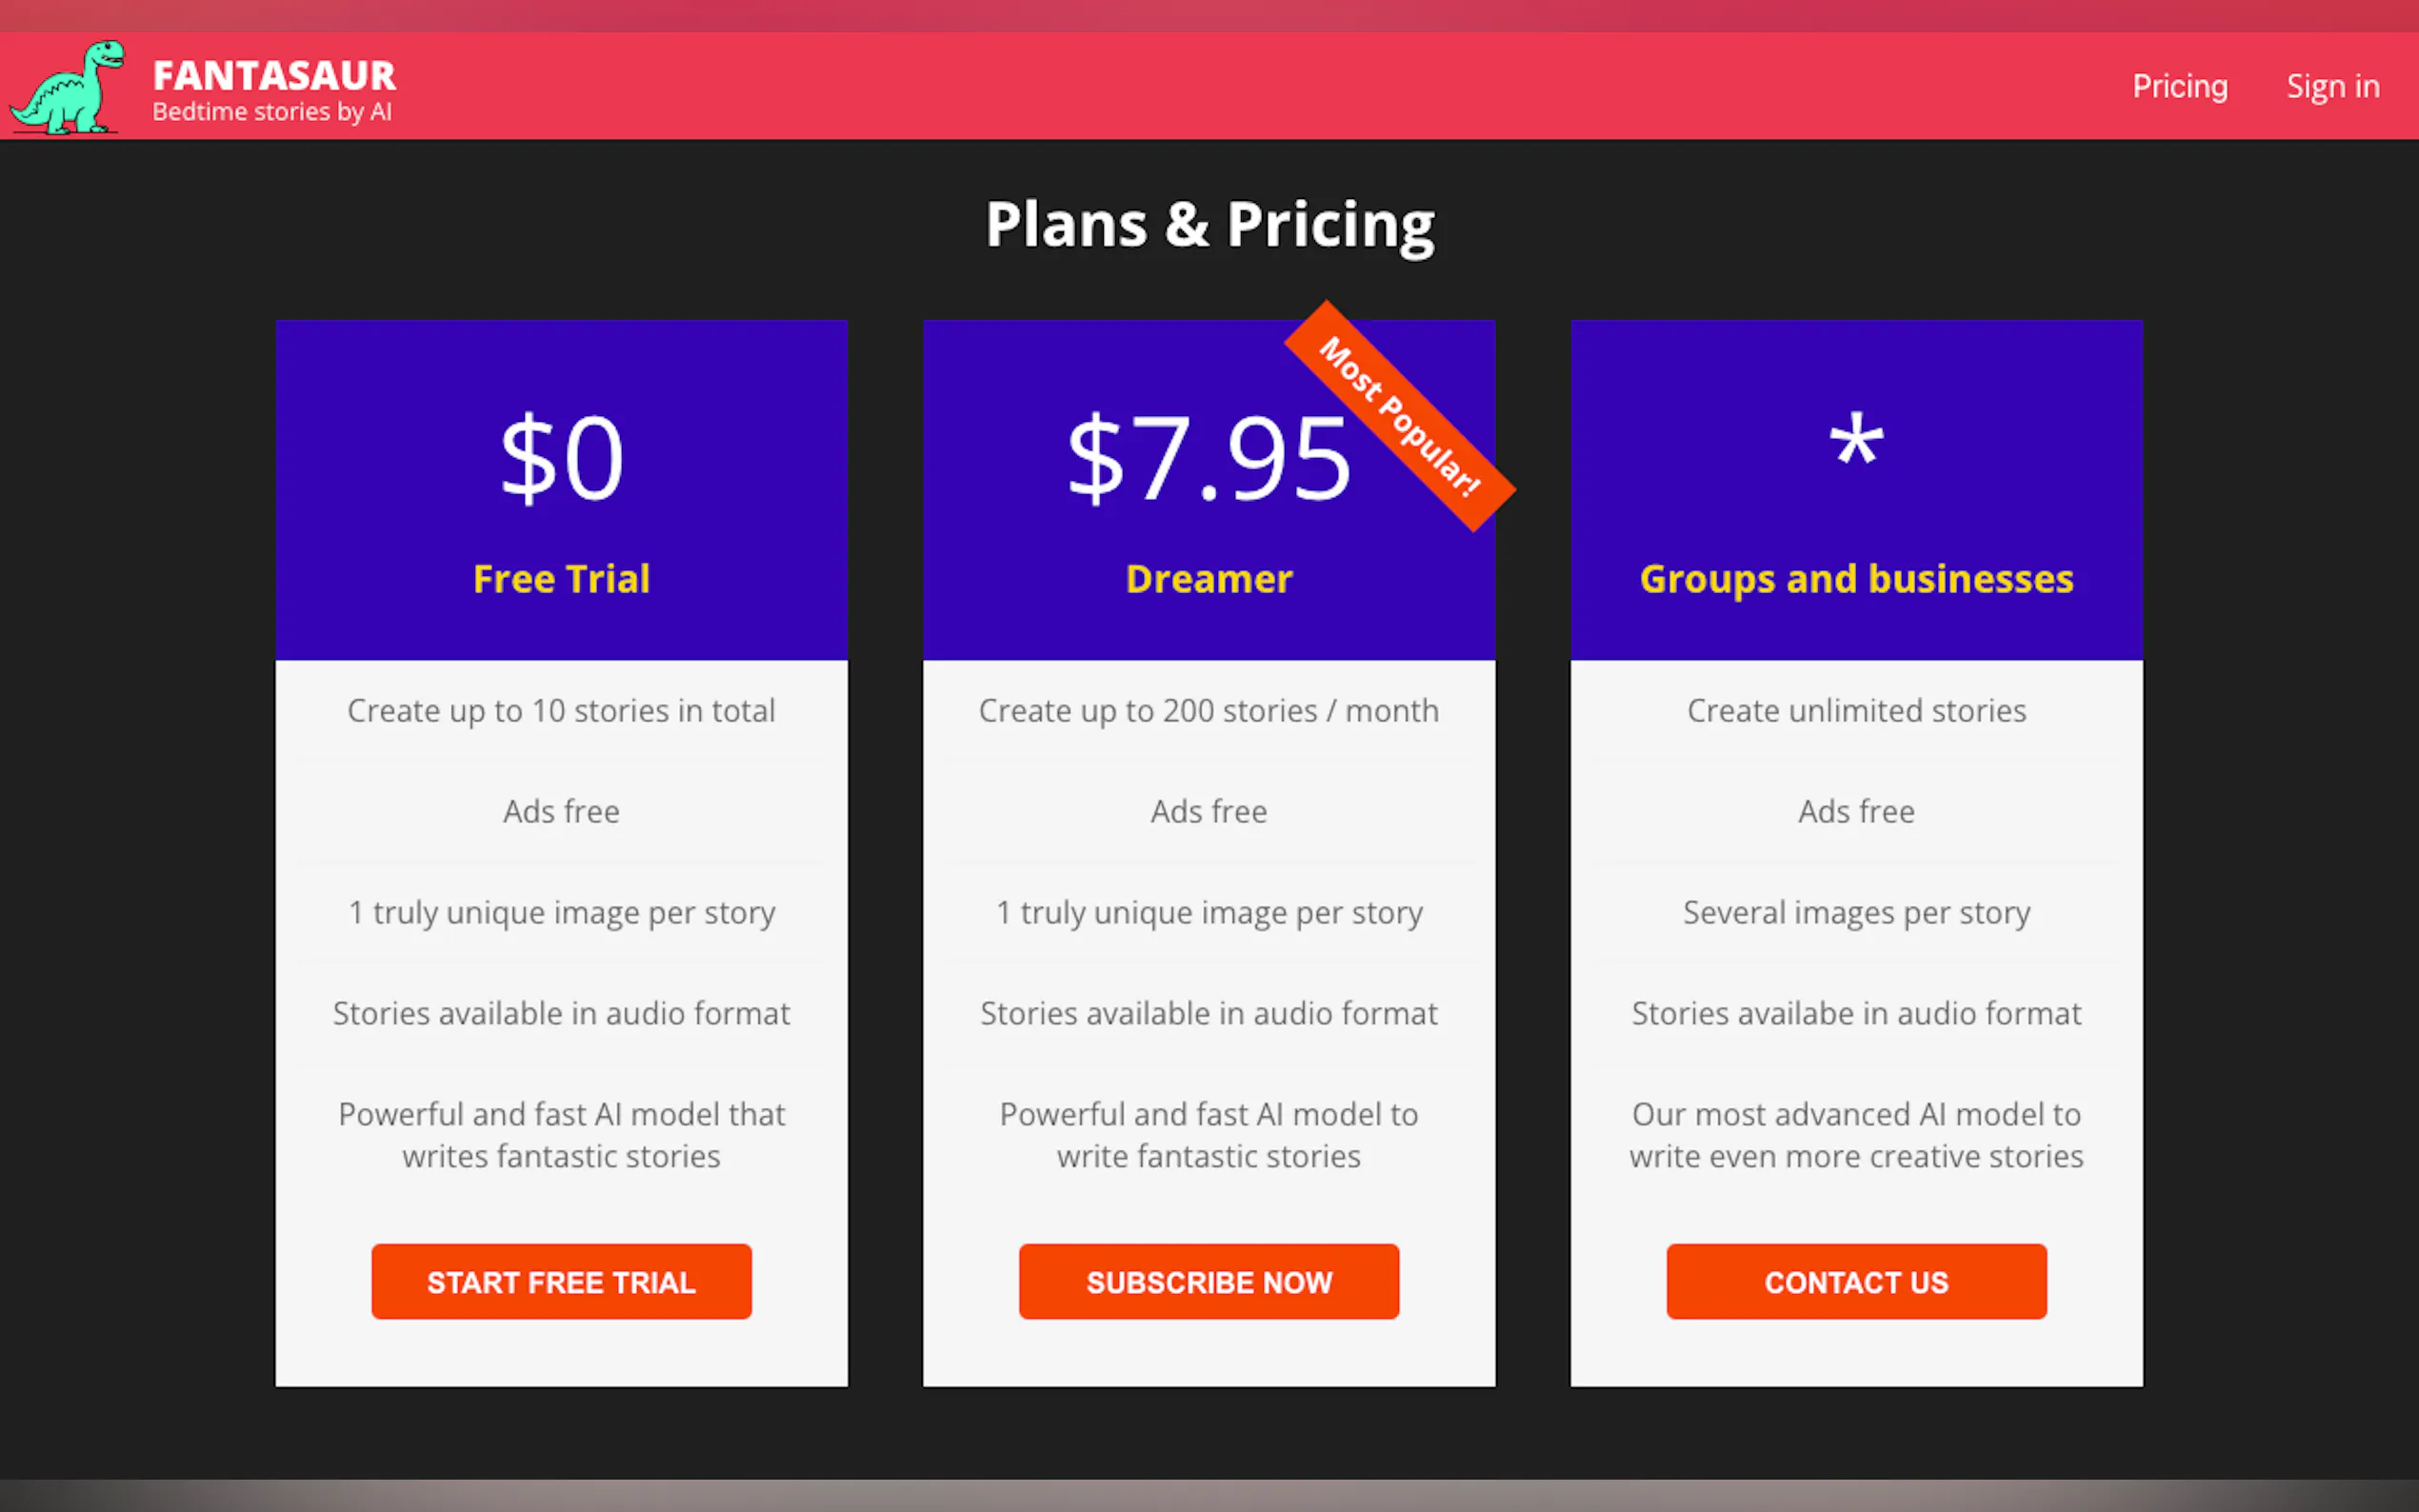2419x1512 pixels.
Task: Click the Free Trial plan title
Action: (561, 579)
